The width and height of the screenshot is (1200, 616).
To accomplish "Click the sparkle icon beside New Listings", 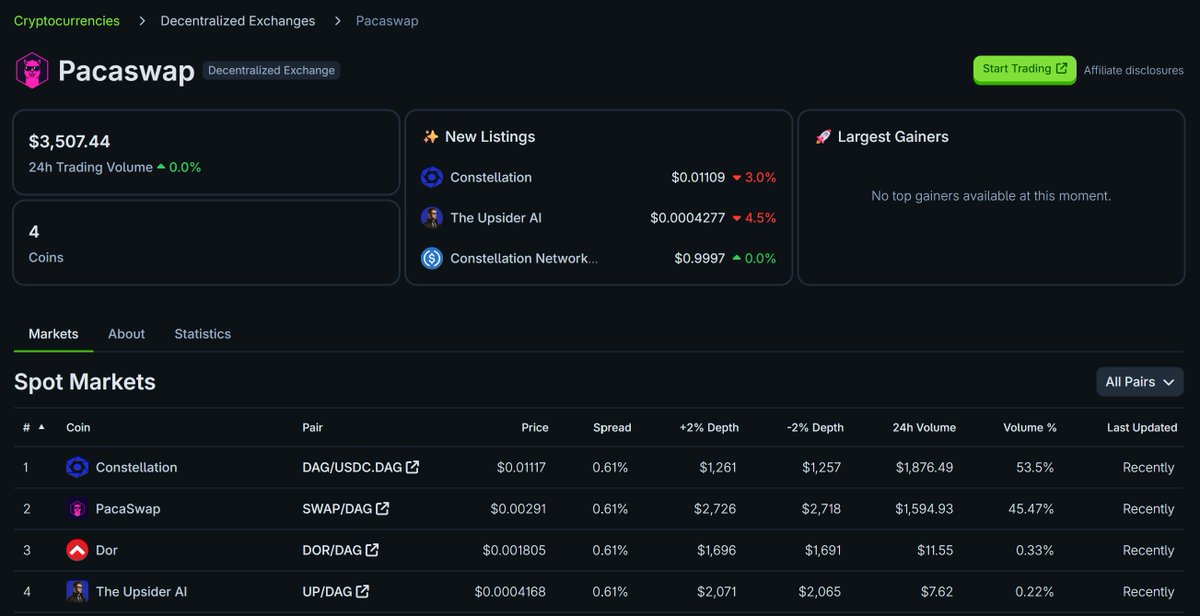I will [431, 137].
